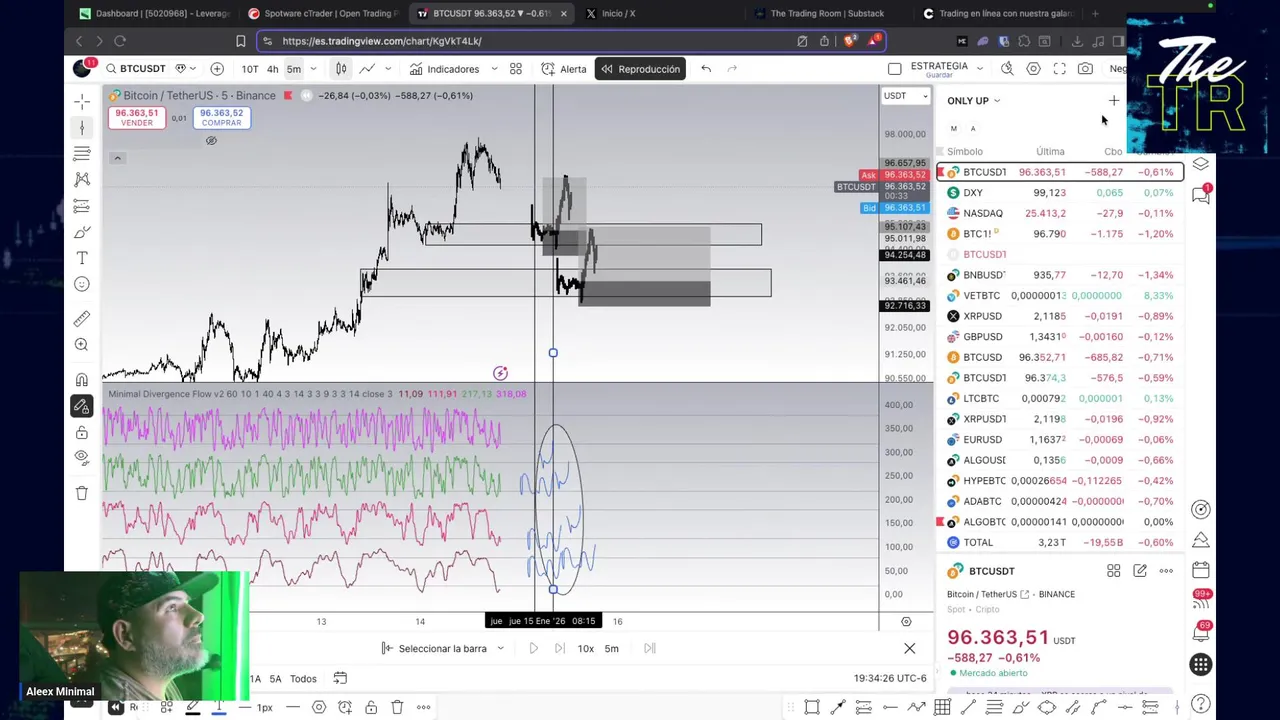This screenshot has width=1280, height=720.
Task: Open the Fibonacci and Gann tools
Action: [x=82, y=153]
